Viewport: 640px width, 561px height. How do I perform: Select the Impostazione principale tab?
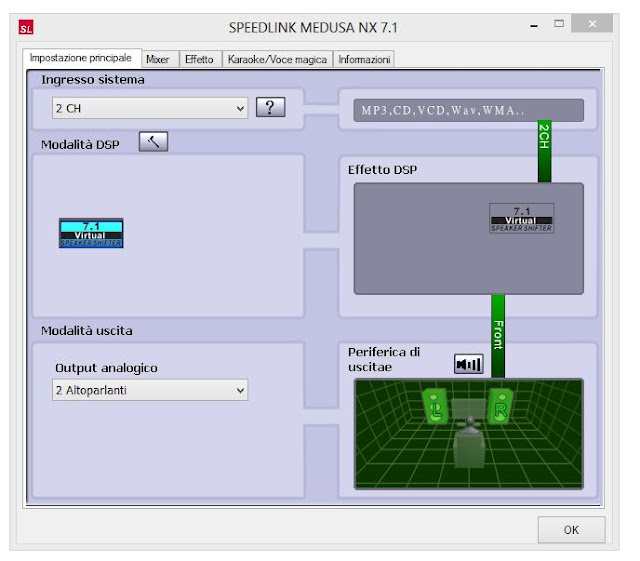coord(82,58)
